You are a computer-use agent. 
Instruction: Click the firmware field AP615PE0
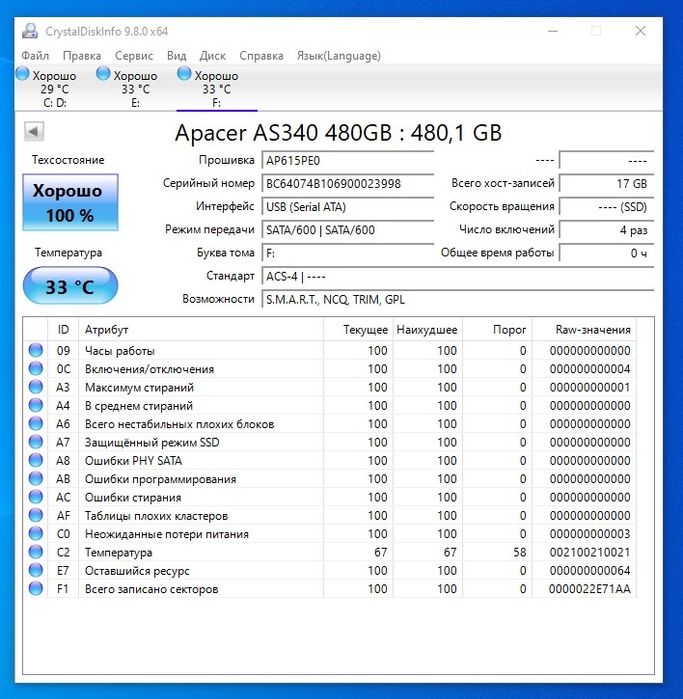click(348, 160)
